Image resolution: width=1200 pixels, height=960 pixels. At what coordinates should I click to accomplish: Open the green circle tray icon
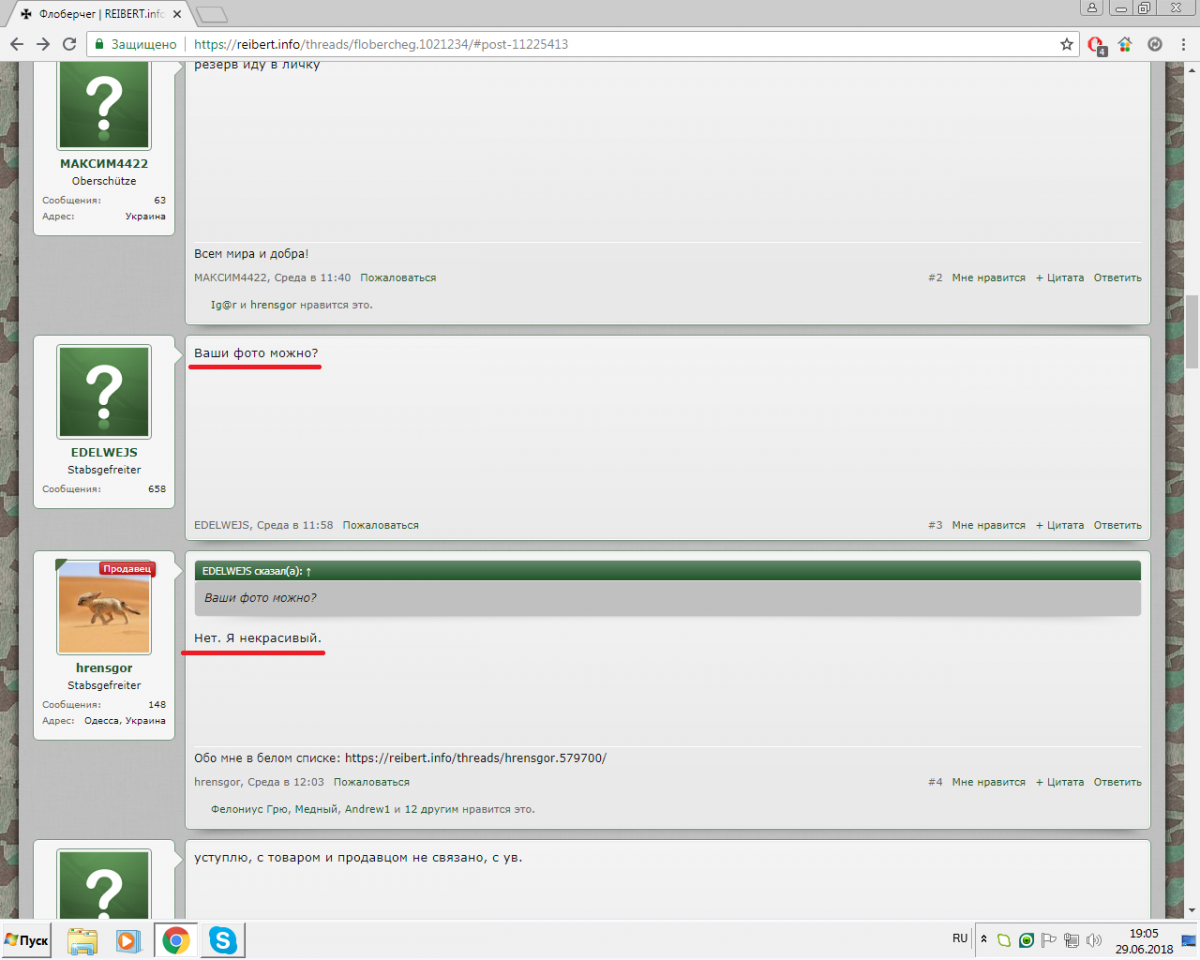pyautogui.click(x=1026, y=940)
